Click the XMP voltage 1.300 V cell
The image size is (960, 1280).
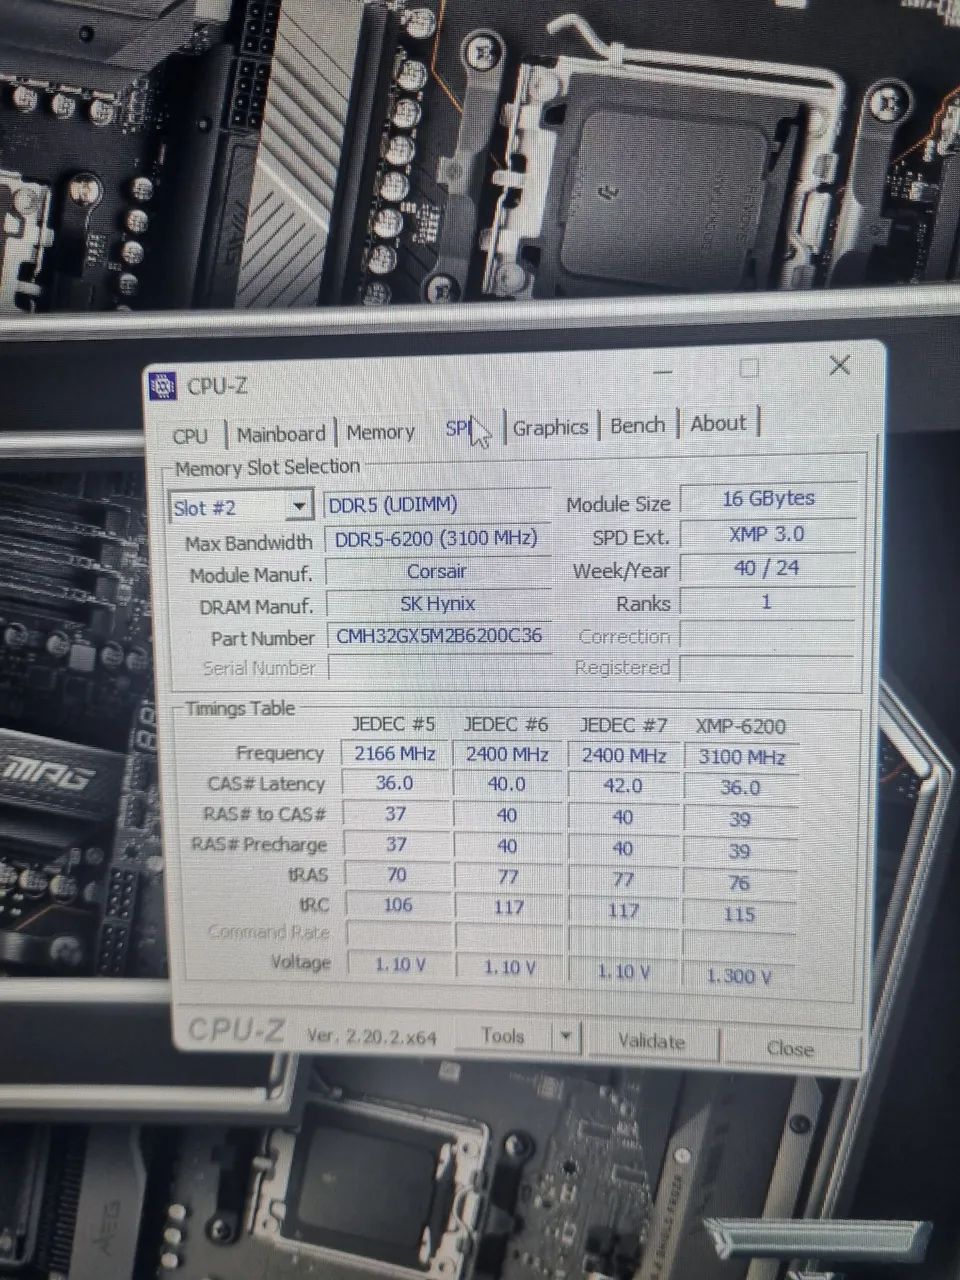pyautogui.click(x=740, y=976)
